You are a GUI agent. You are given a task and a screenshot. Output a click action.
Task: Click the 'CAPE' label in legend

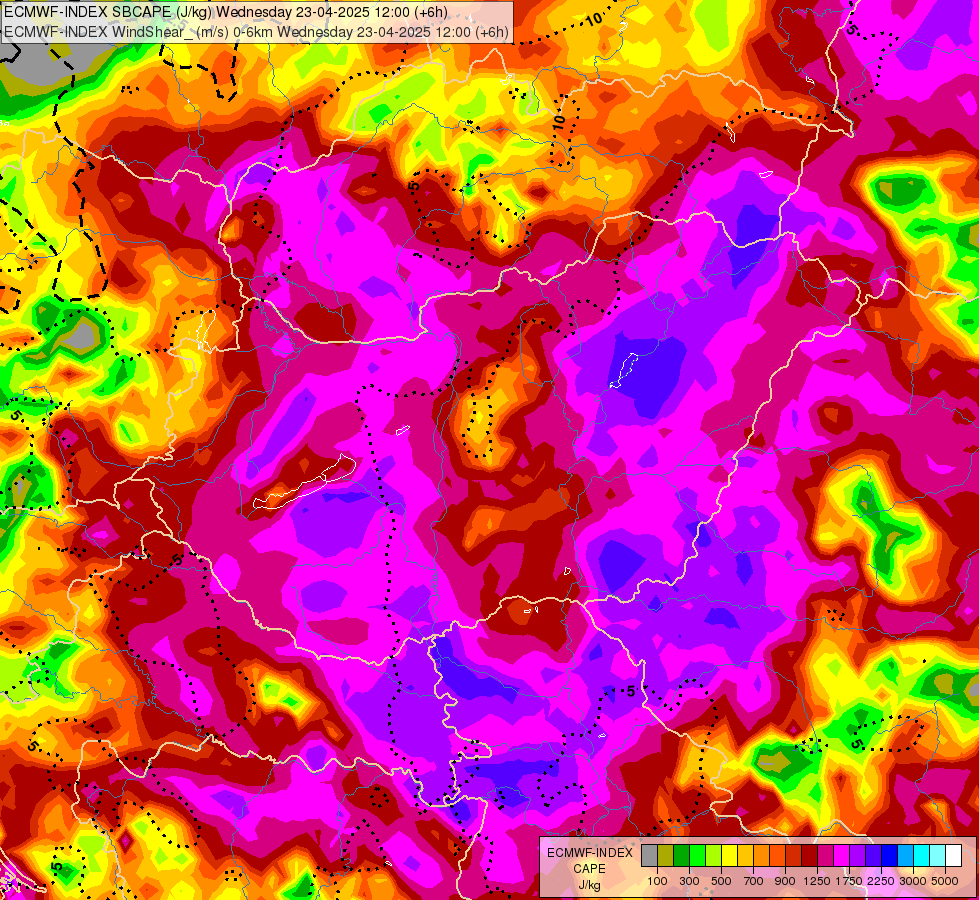(589, 869)
